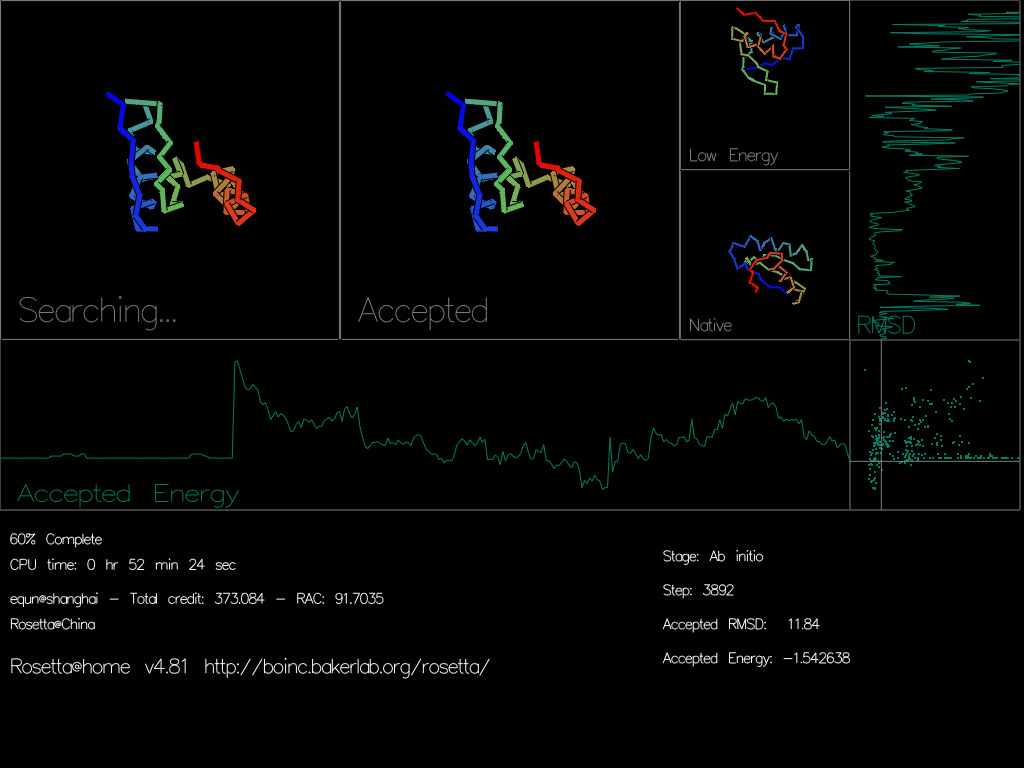Click the Total credit value 373.084
The width and height of the screenshot is (1024, 768).
point(239,599)
